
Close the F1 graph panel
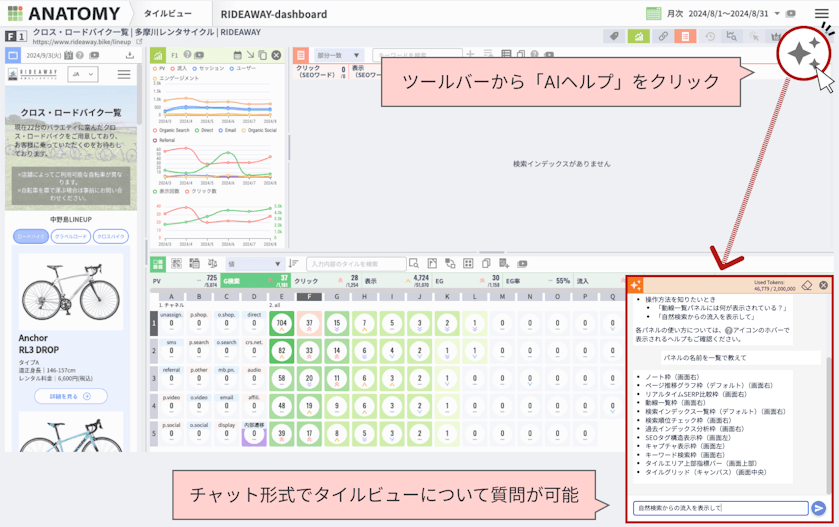[276, 55]
